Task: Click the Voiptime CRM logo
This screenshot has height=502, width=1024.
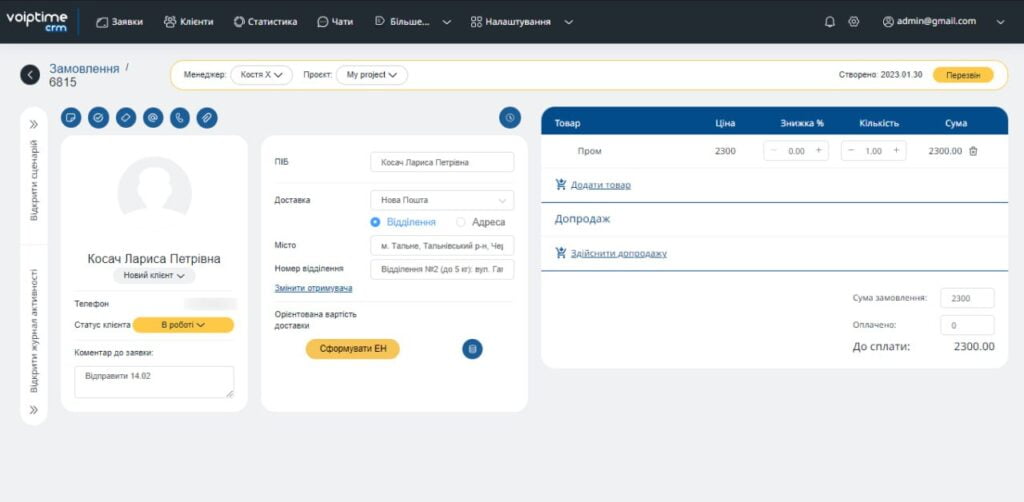Action: tap(37, 21)
